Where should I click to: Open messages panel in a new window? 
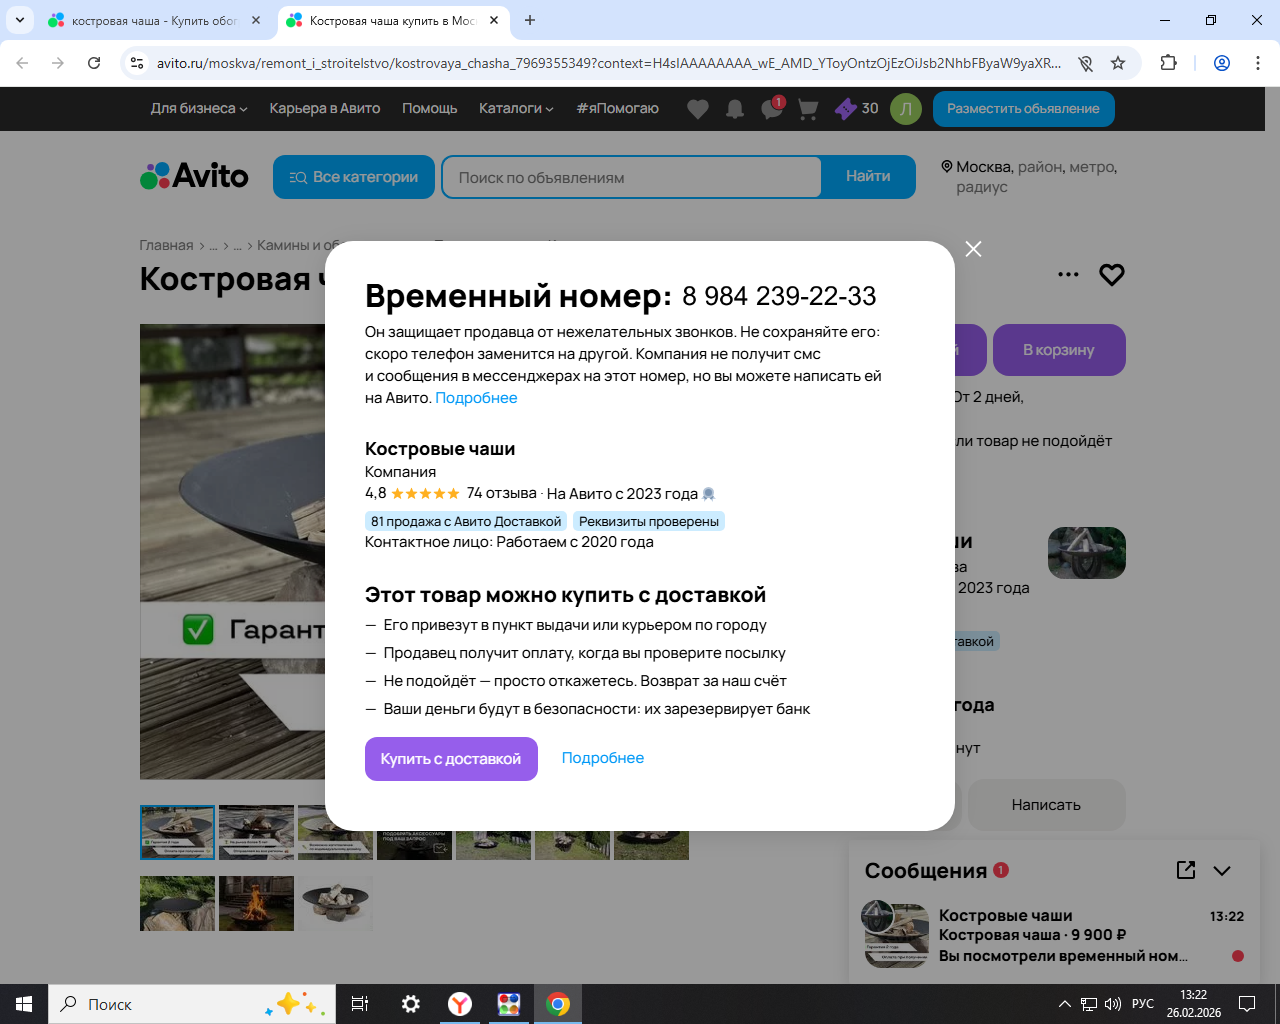(1186, 870)
